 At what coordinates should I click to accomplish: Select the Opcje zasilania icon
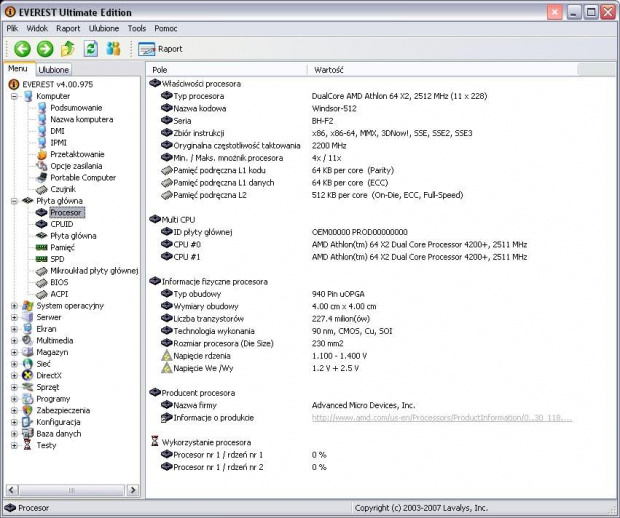(42, 166)
